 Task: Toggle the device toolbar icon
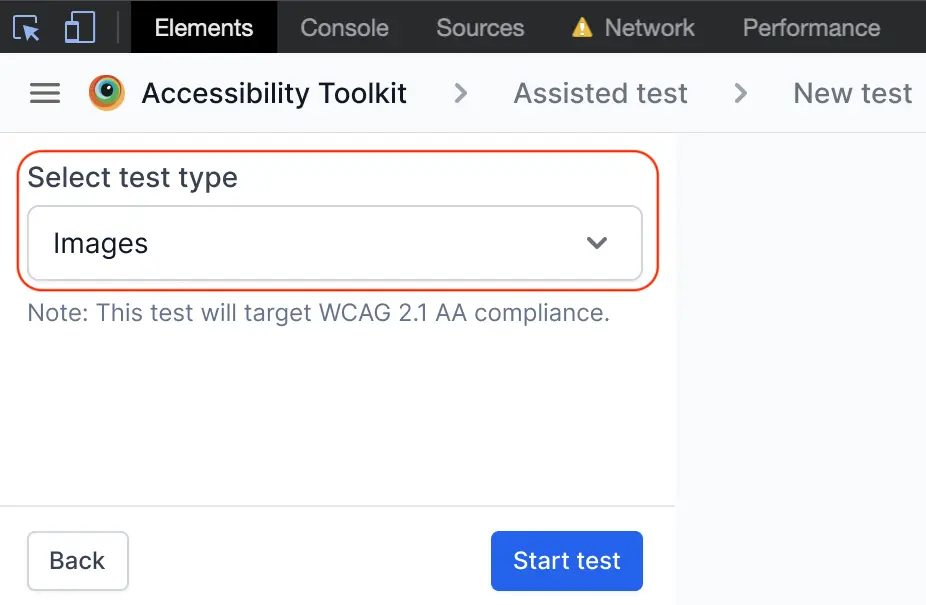(x=79, y=27)
